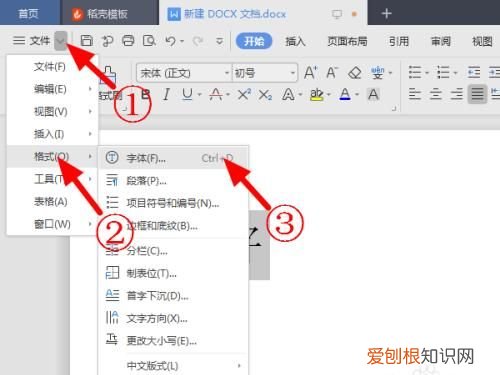Expand the dropdown arrow beside 文件
Image resolution: width=500 pixels, height=375 pixels.
point(61,41)
